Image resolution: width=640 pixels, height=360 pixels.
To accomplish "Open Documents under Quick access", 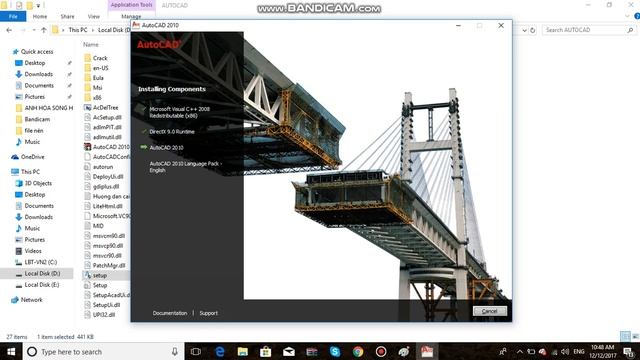I will click(39, 85).
